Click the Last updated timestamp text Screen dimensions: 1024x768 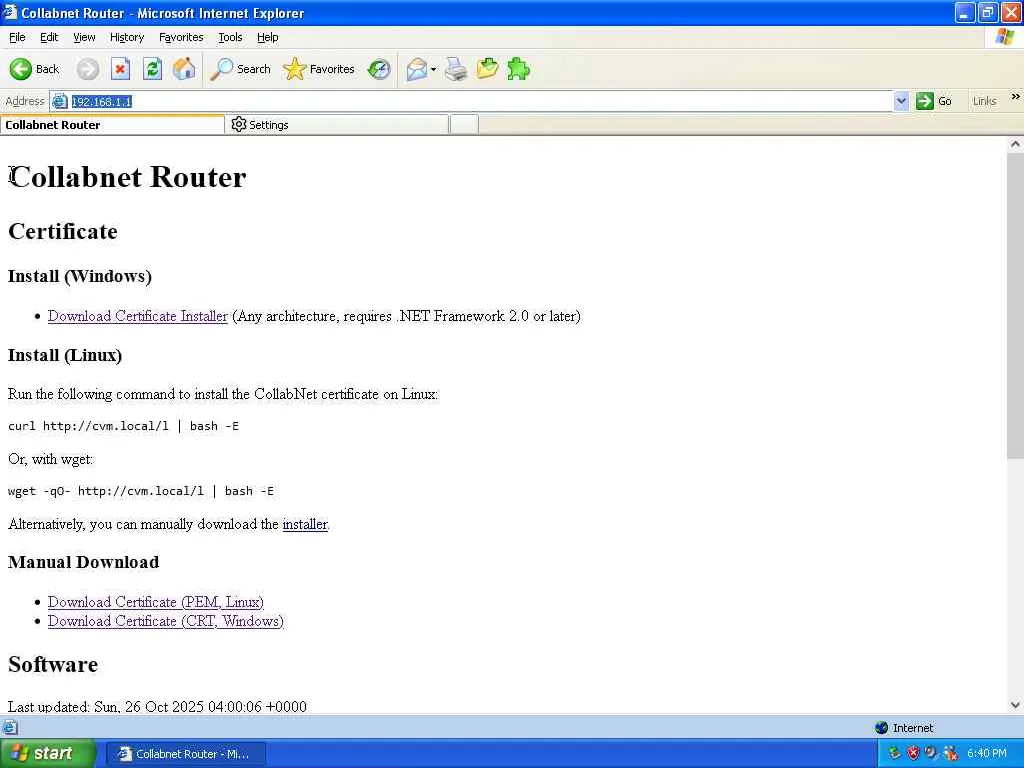point(157,706)
